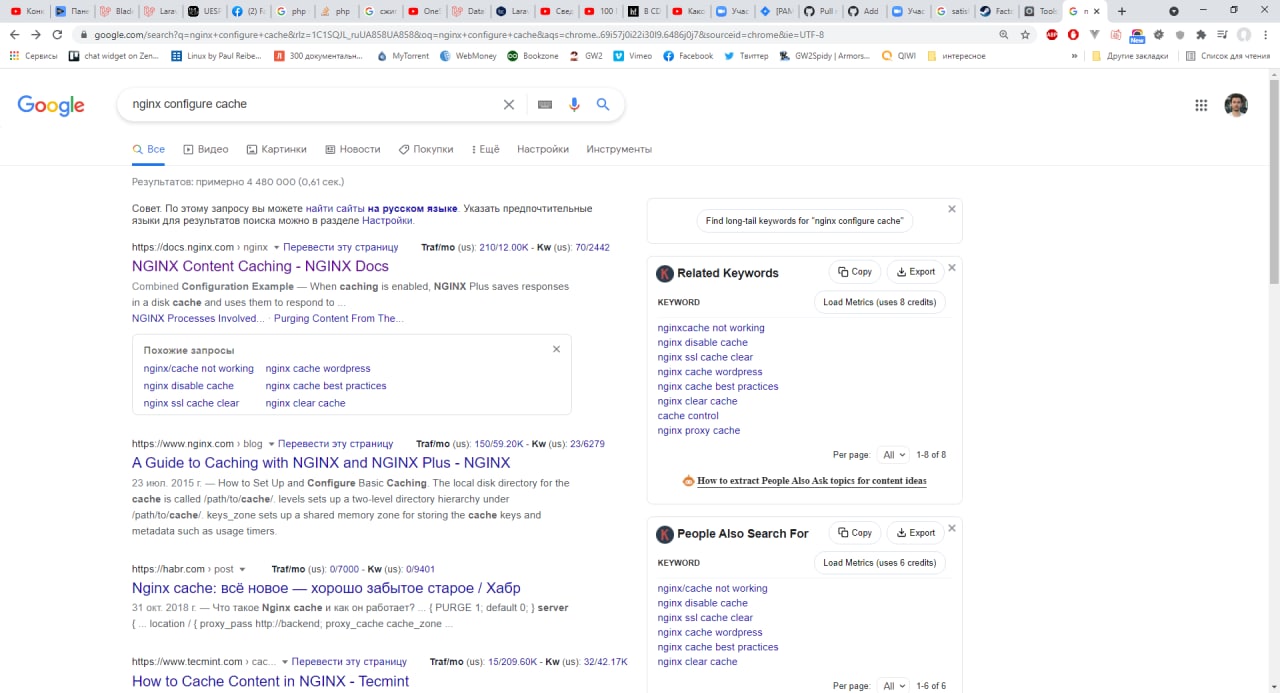Show hidden bookmarks with the chevron
This screenshot has height=693, width=1280.
[1075, 56]
